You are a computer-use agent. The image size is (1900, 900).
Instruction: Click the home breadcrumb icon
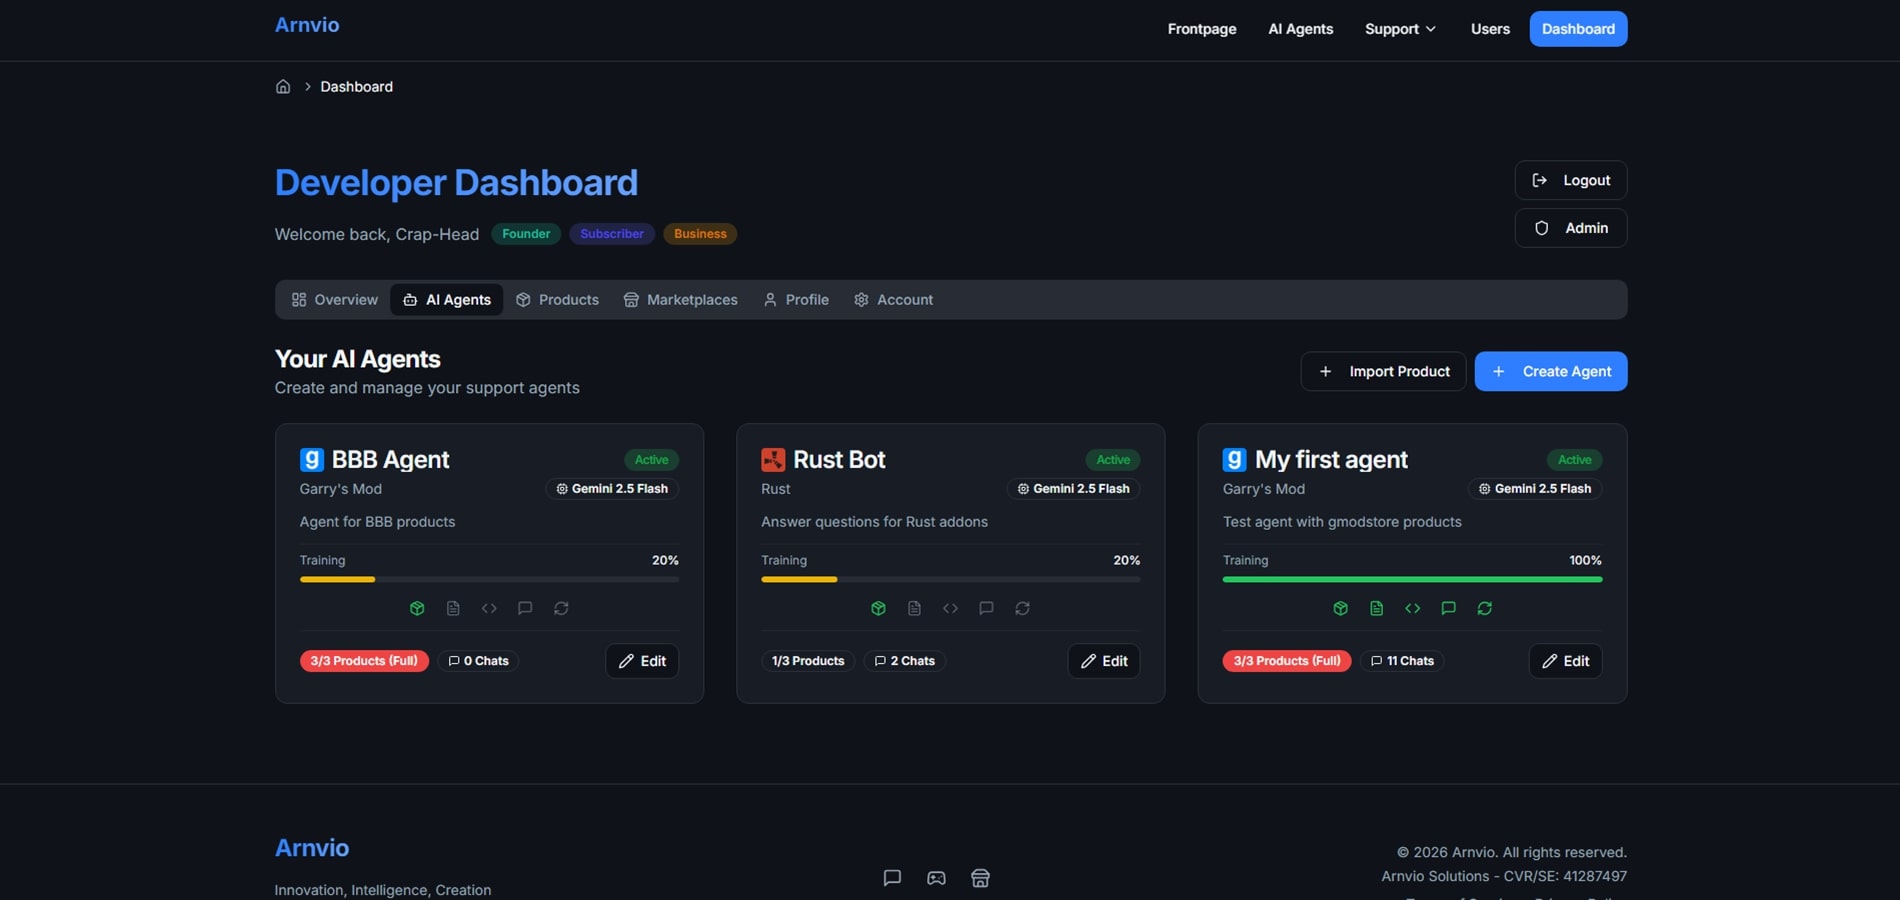[x=283, y=87]
